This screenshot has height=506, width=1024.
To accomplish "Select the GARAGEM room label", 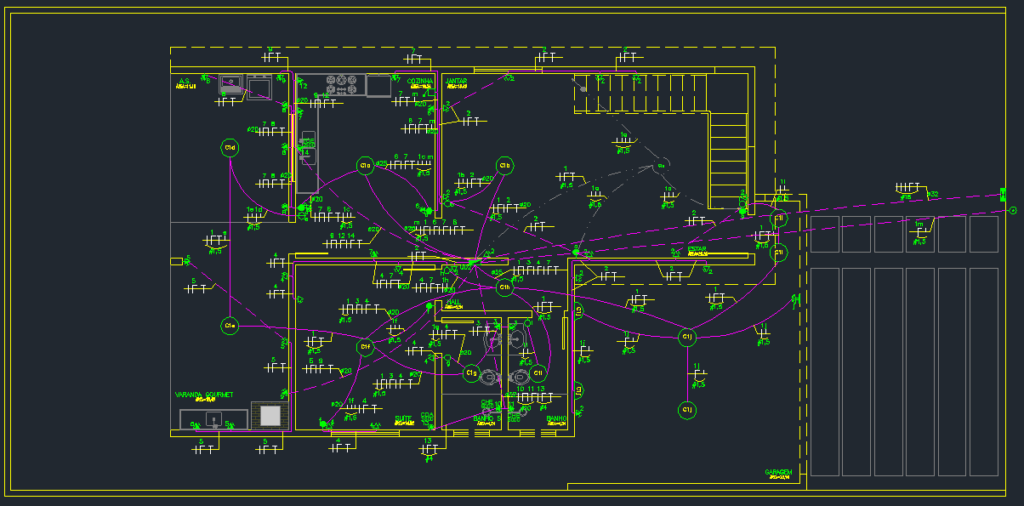I will coord(778,471).
